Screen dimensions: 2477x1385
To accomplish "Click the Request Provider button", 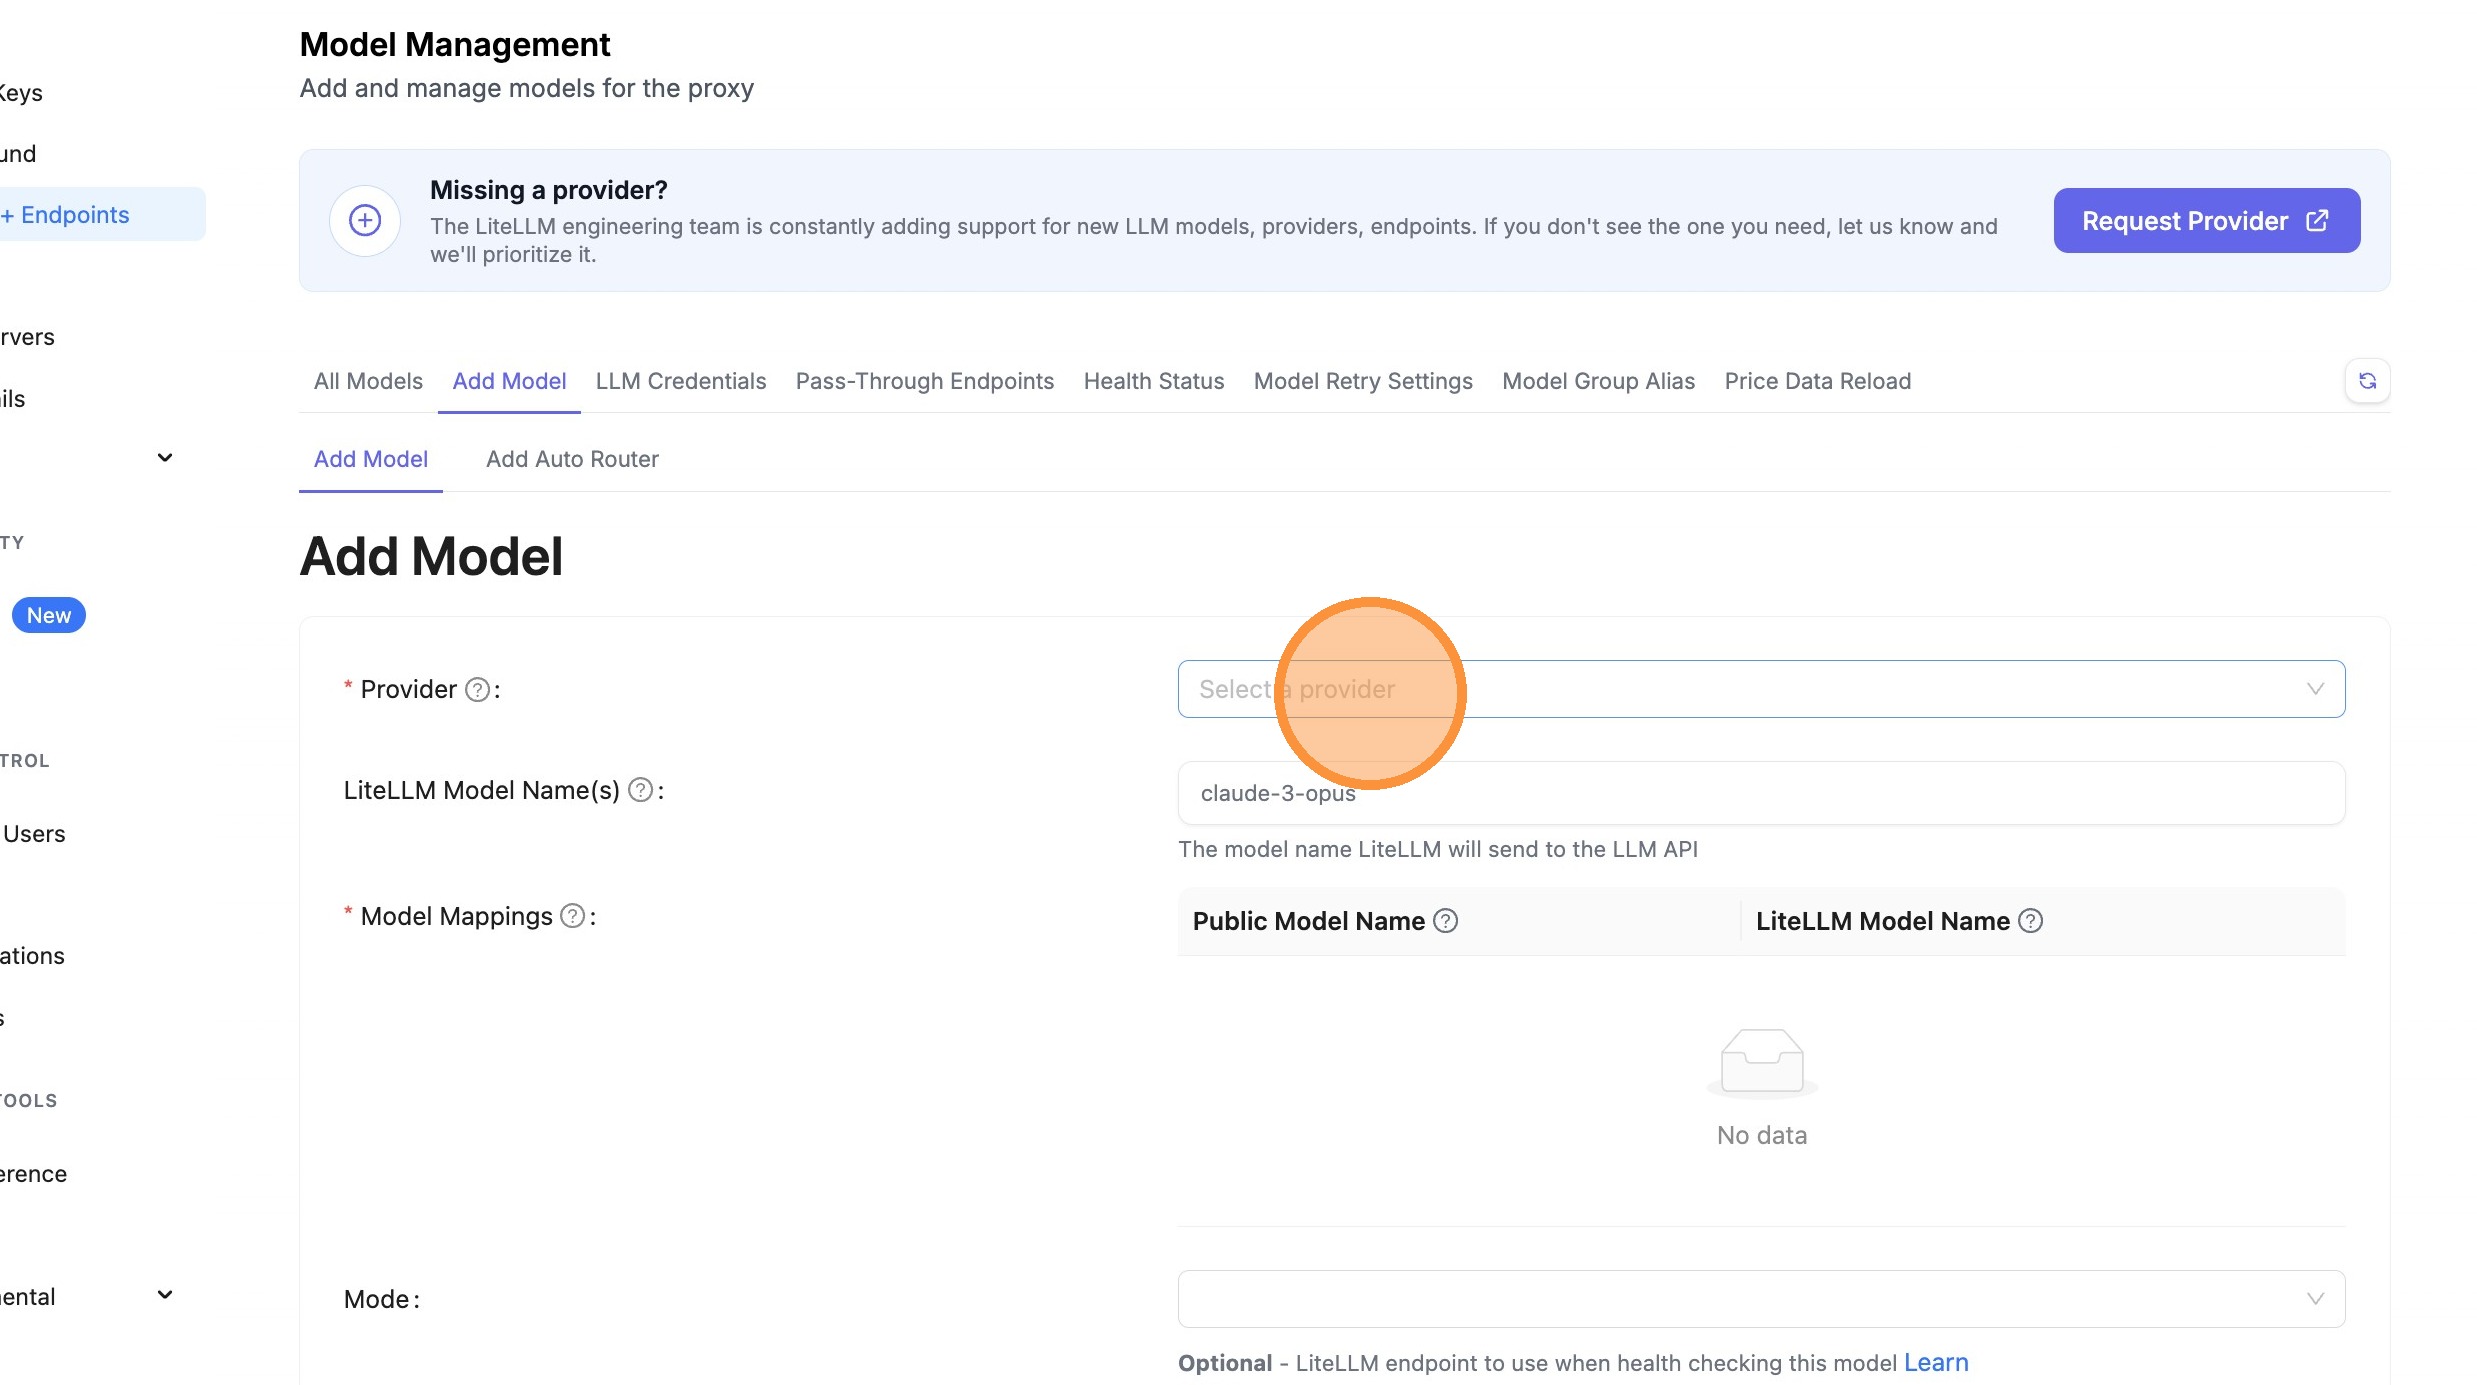I will point(2206,221).
